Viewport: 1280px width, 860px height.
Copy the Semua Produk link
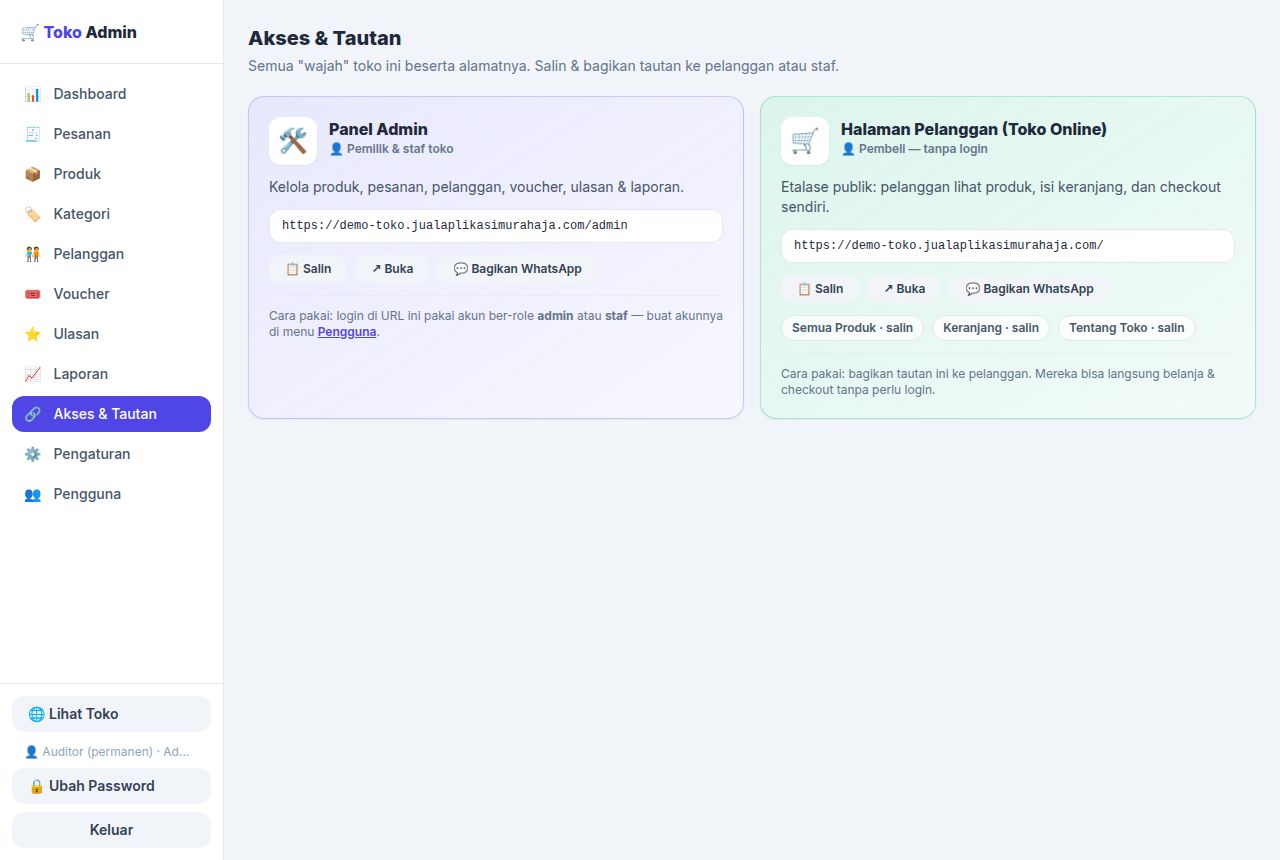pos(852,328)
